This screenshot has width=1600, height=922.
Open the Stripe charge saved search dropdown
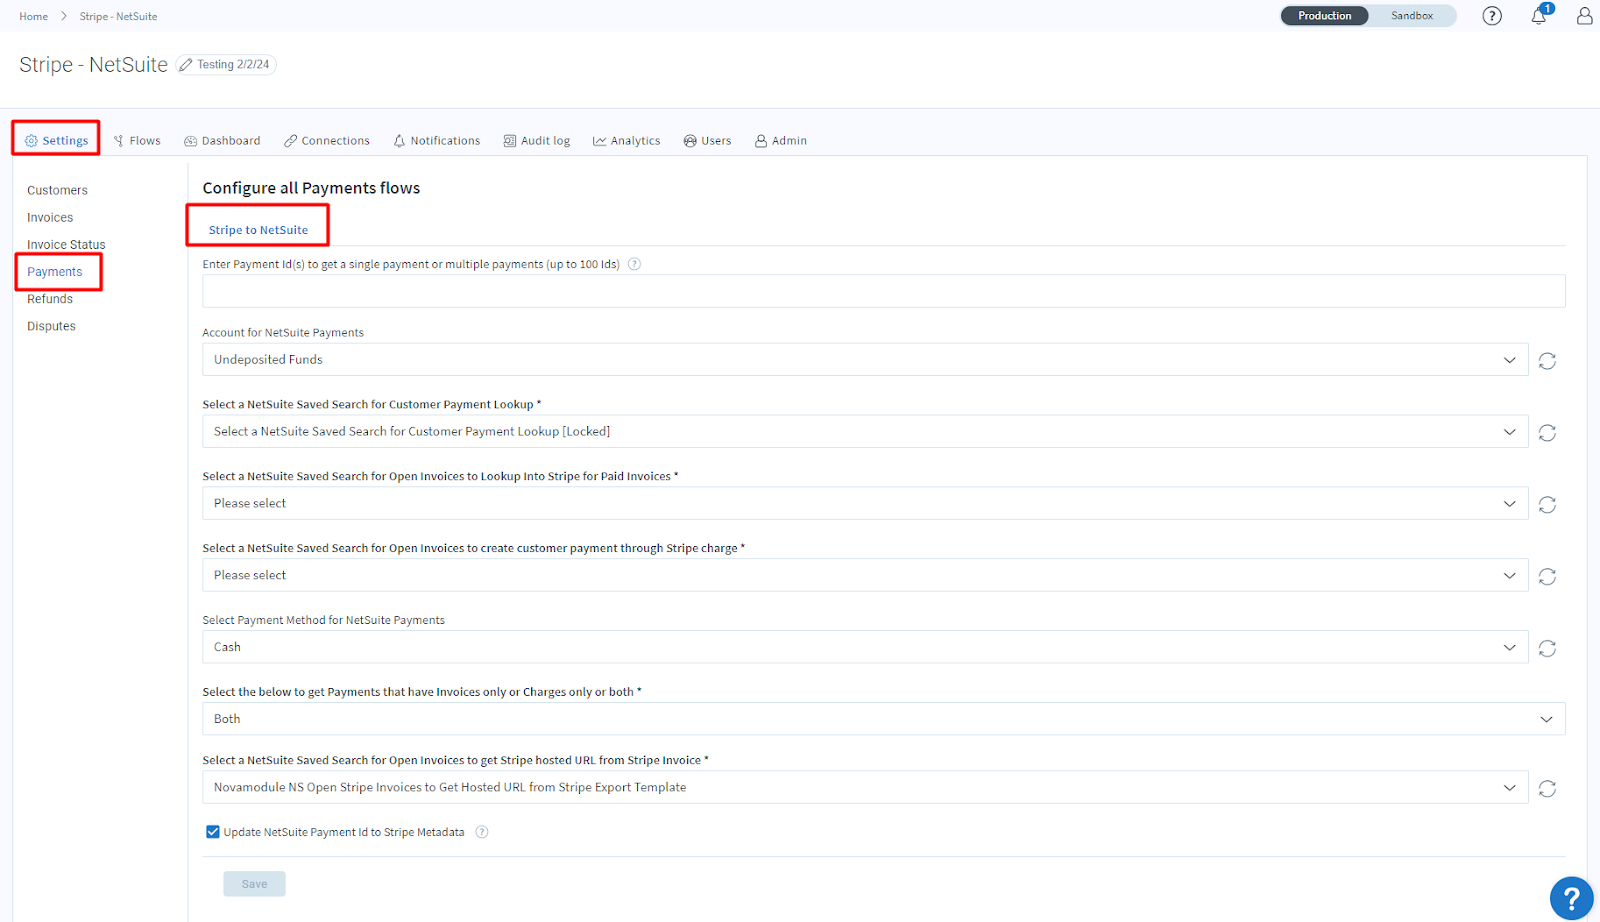click(x=865, y=576)
